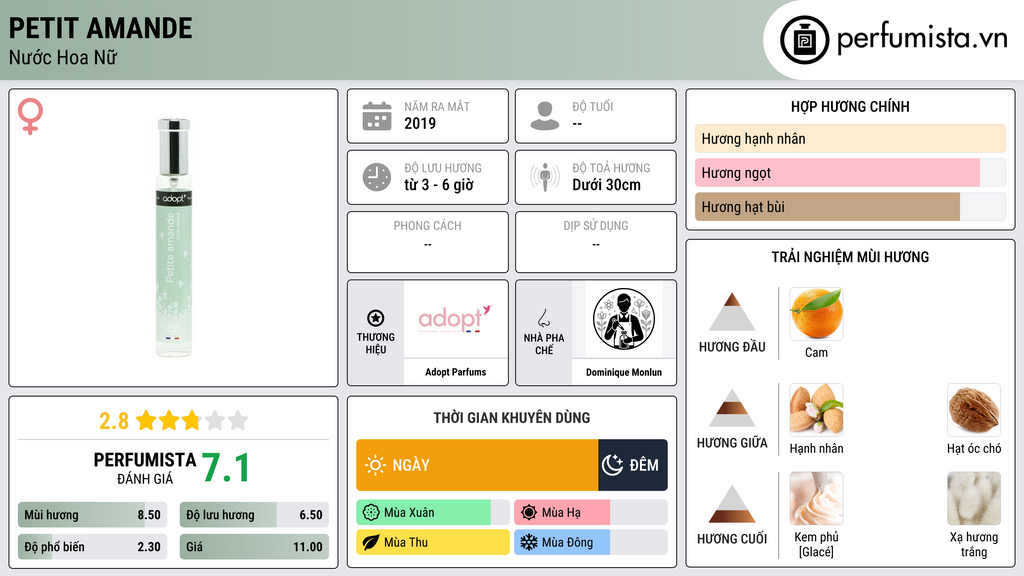Click the Cam orange note image
Screen dimensions: 1024x576
[x=816, y=313]
